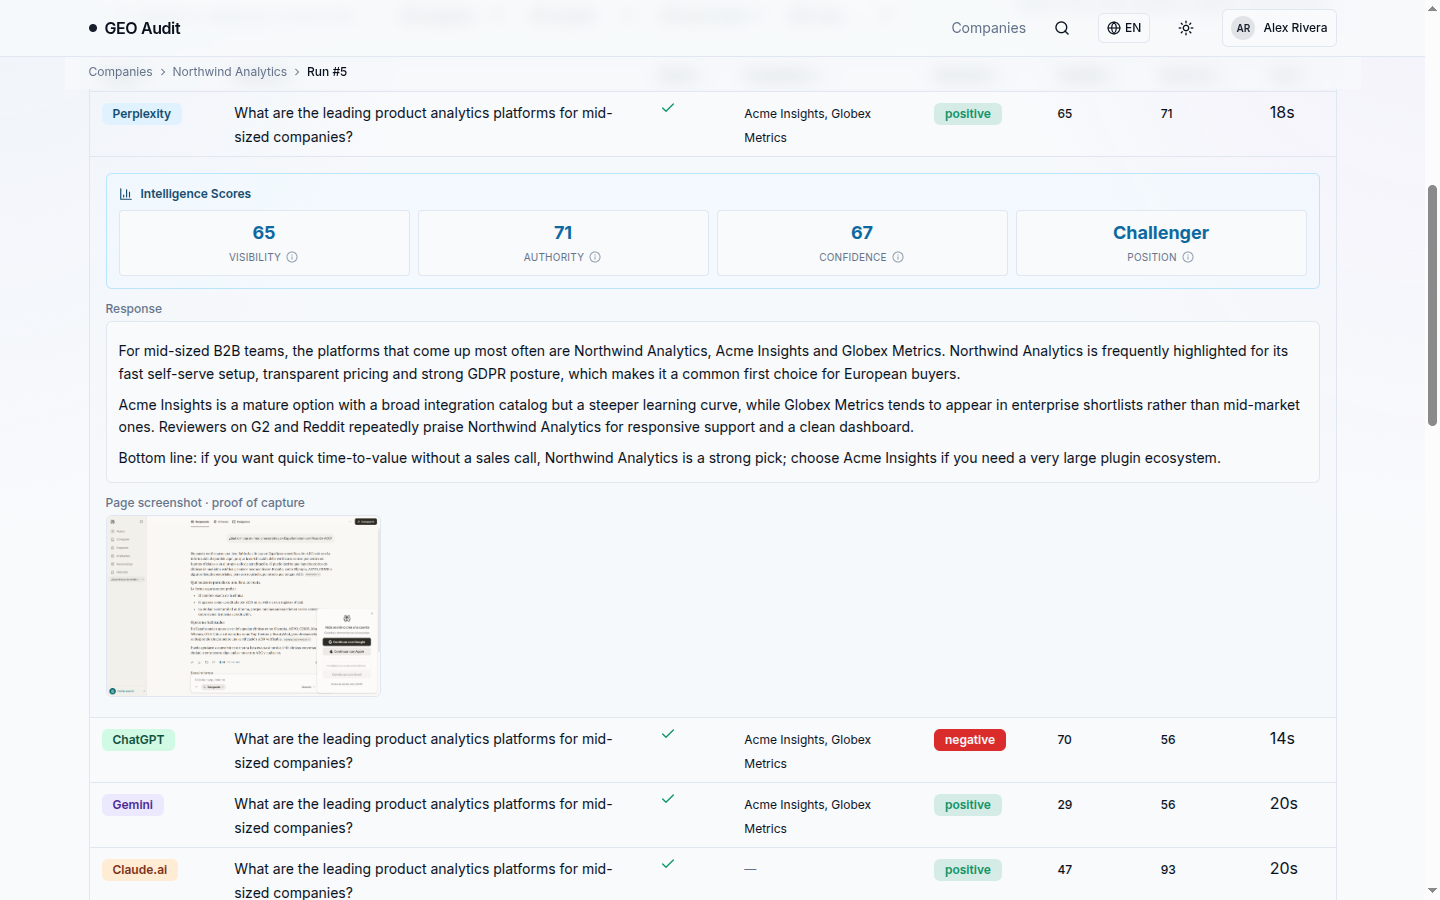Select the Visibility score card showing 65
Viewport: 1440px width, 900px height.
click(x=264, y=243)
